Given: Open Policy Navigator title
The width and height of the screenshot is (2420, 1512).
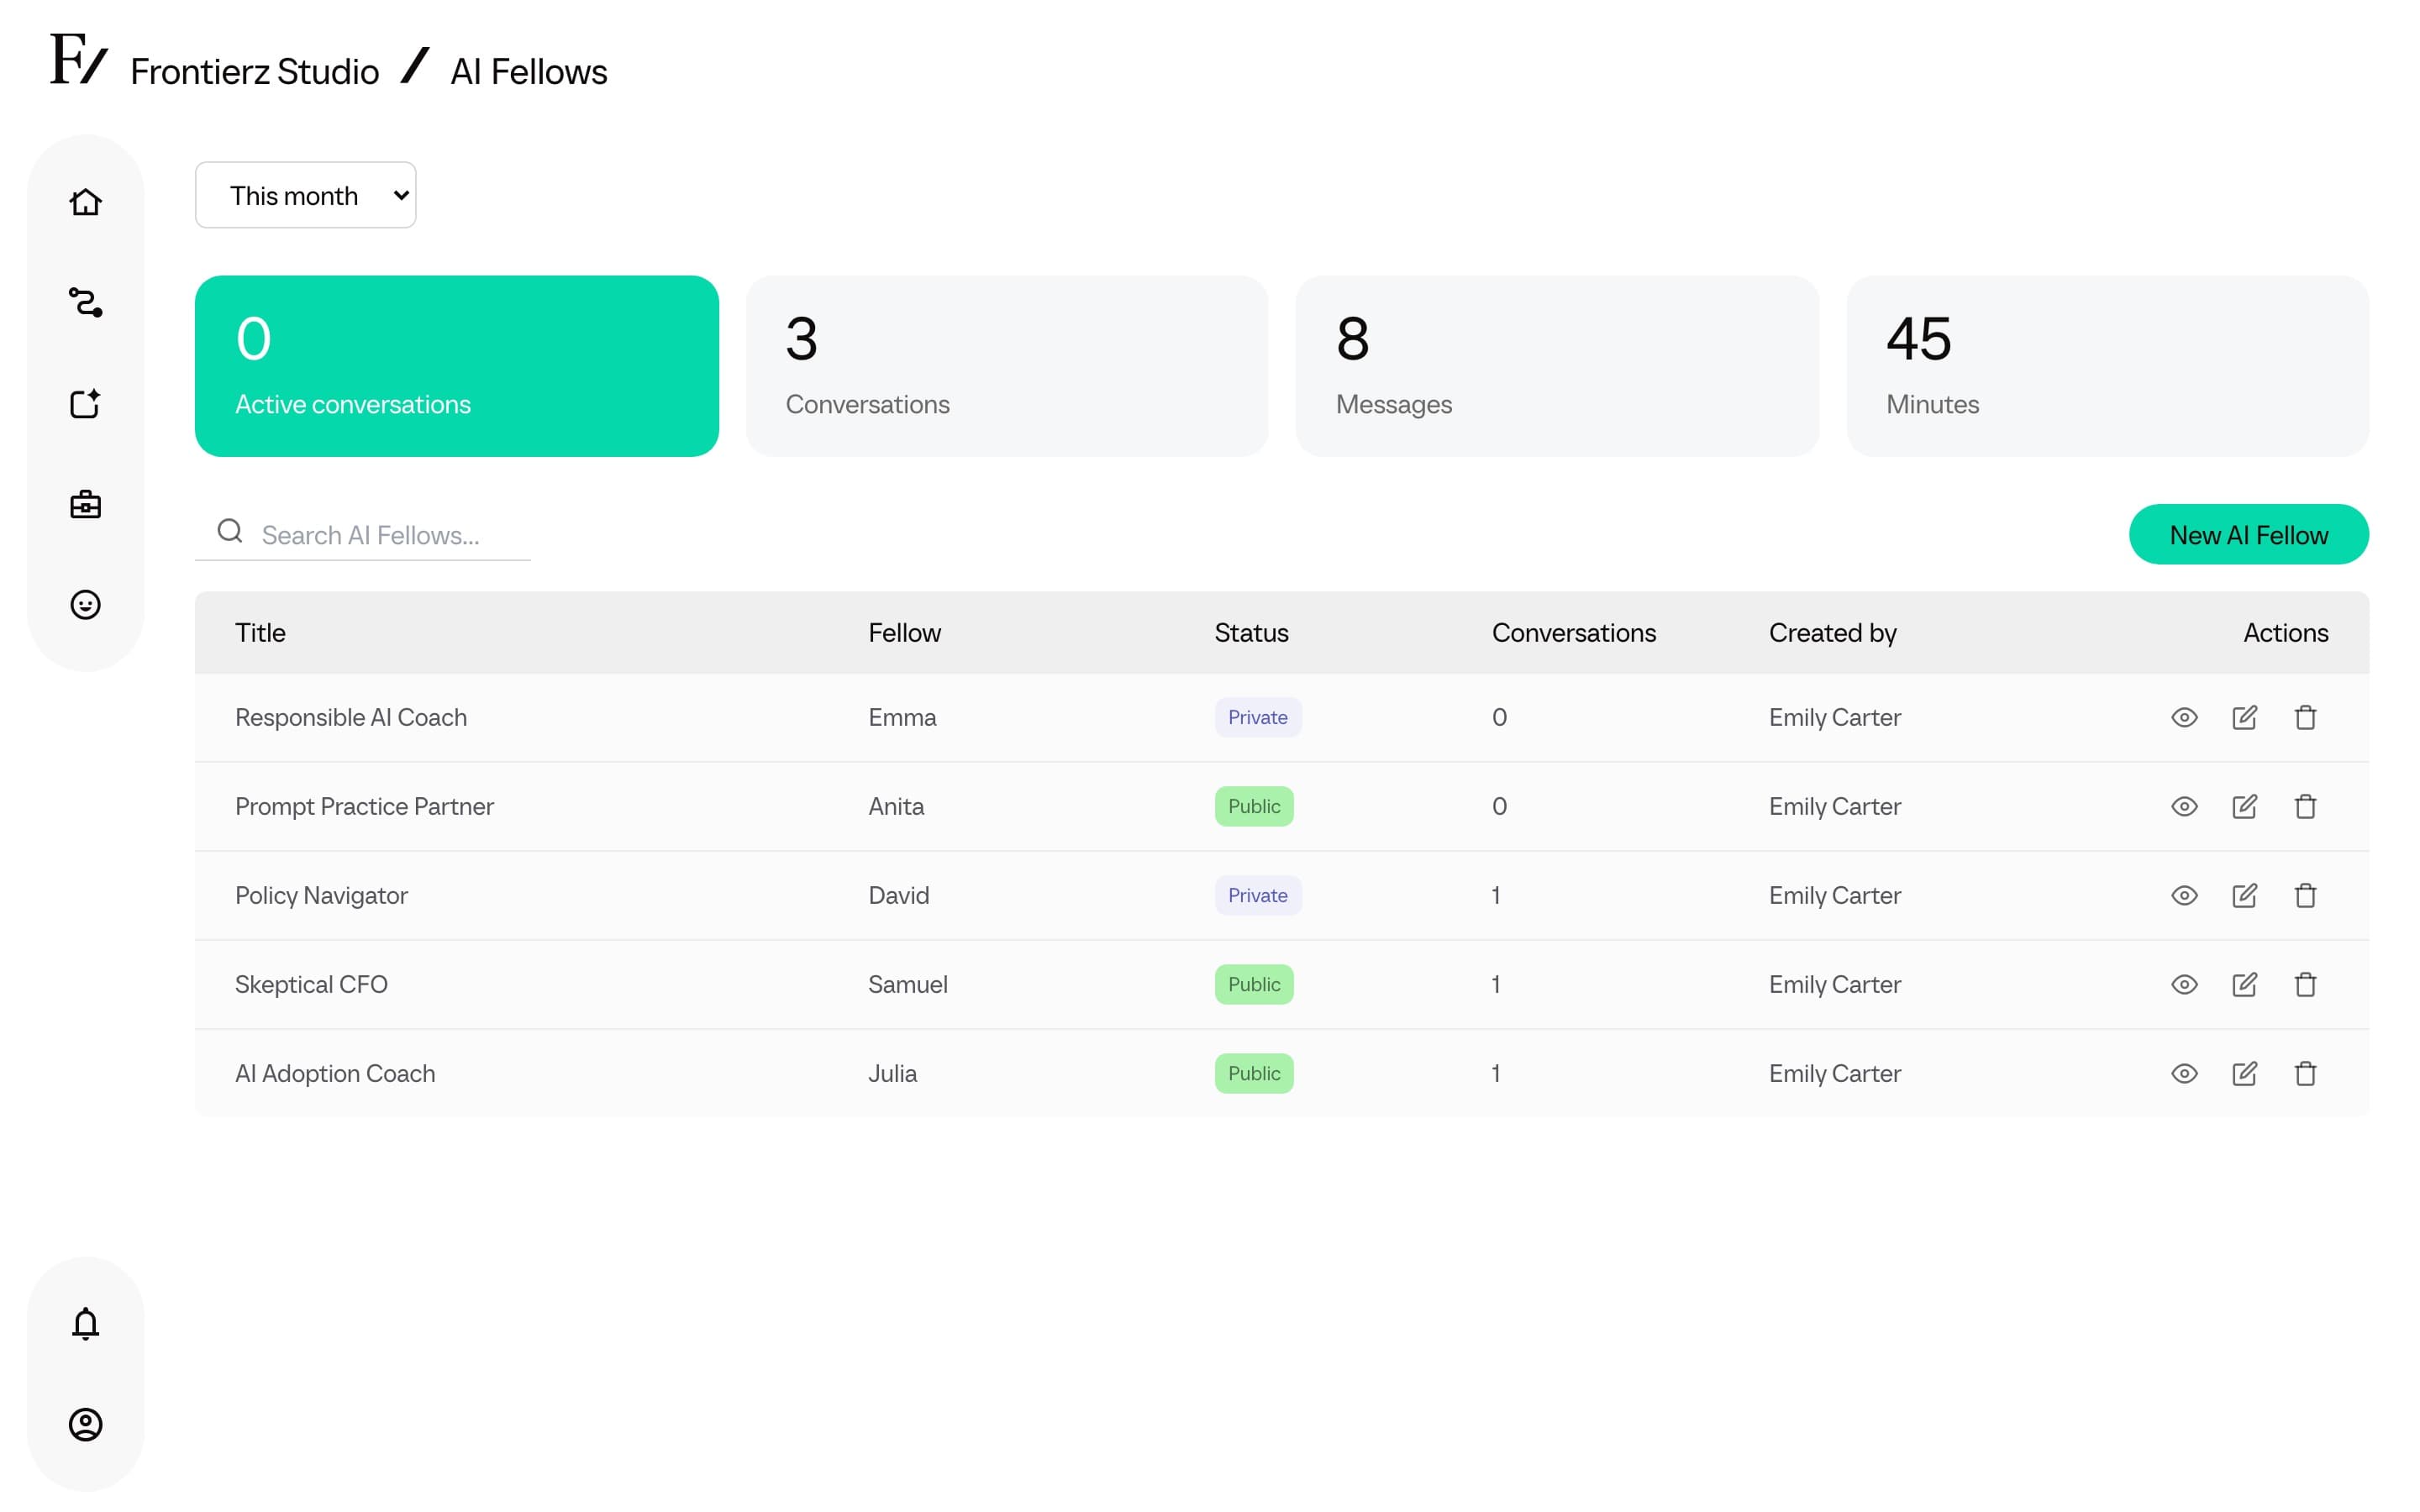Looking at the screenshot, I should tap(321, 895).
